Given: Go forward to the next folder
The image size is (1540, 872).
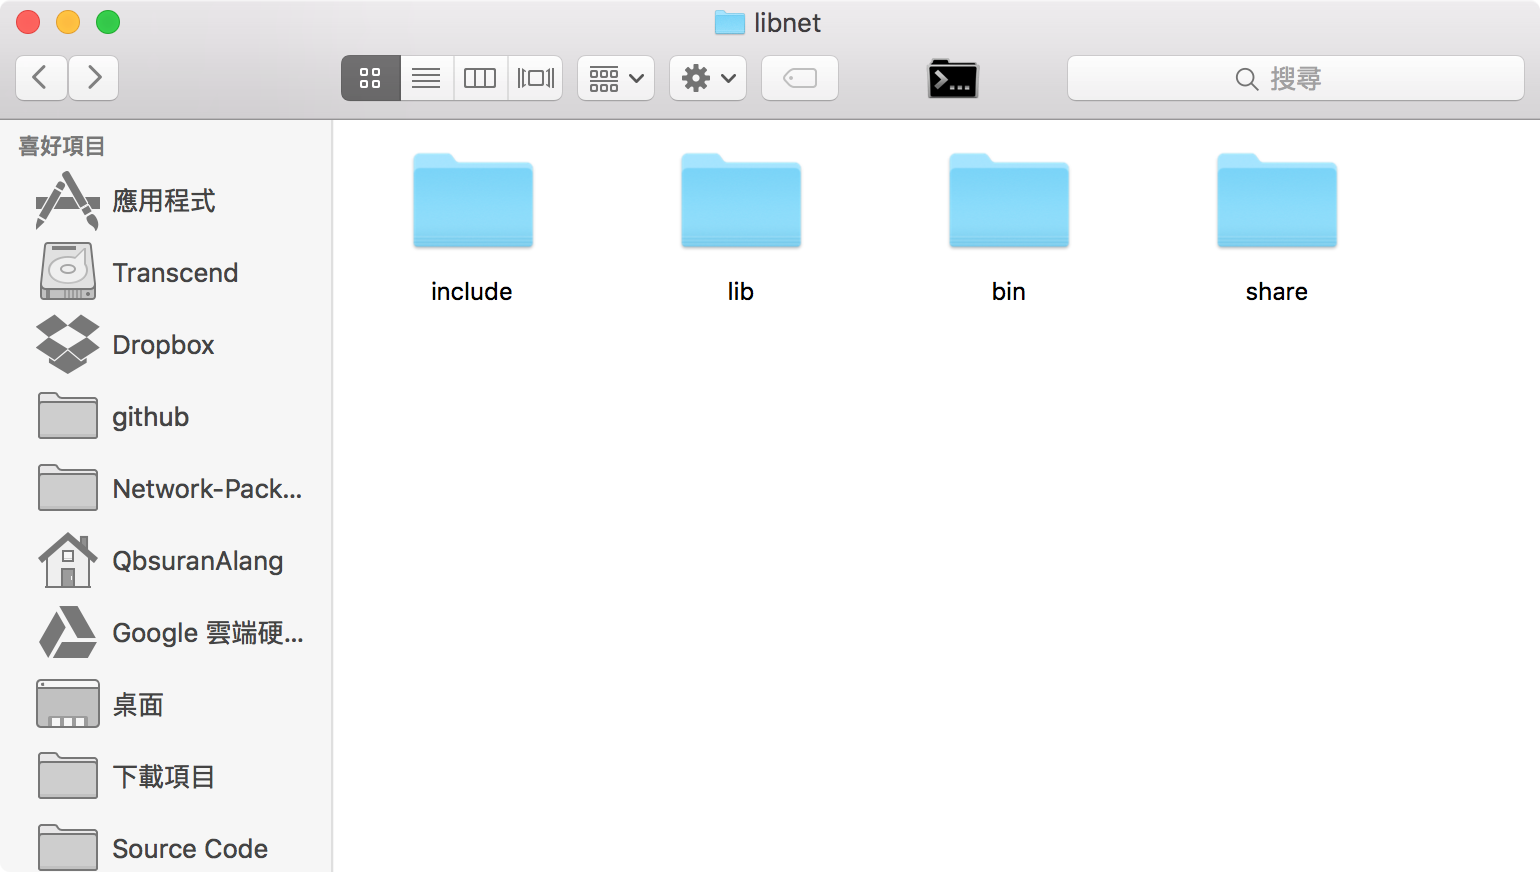Looking at the screenshot, I should pos(94,78).
